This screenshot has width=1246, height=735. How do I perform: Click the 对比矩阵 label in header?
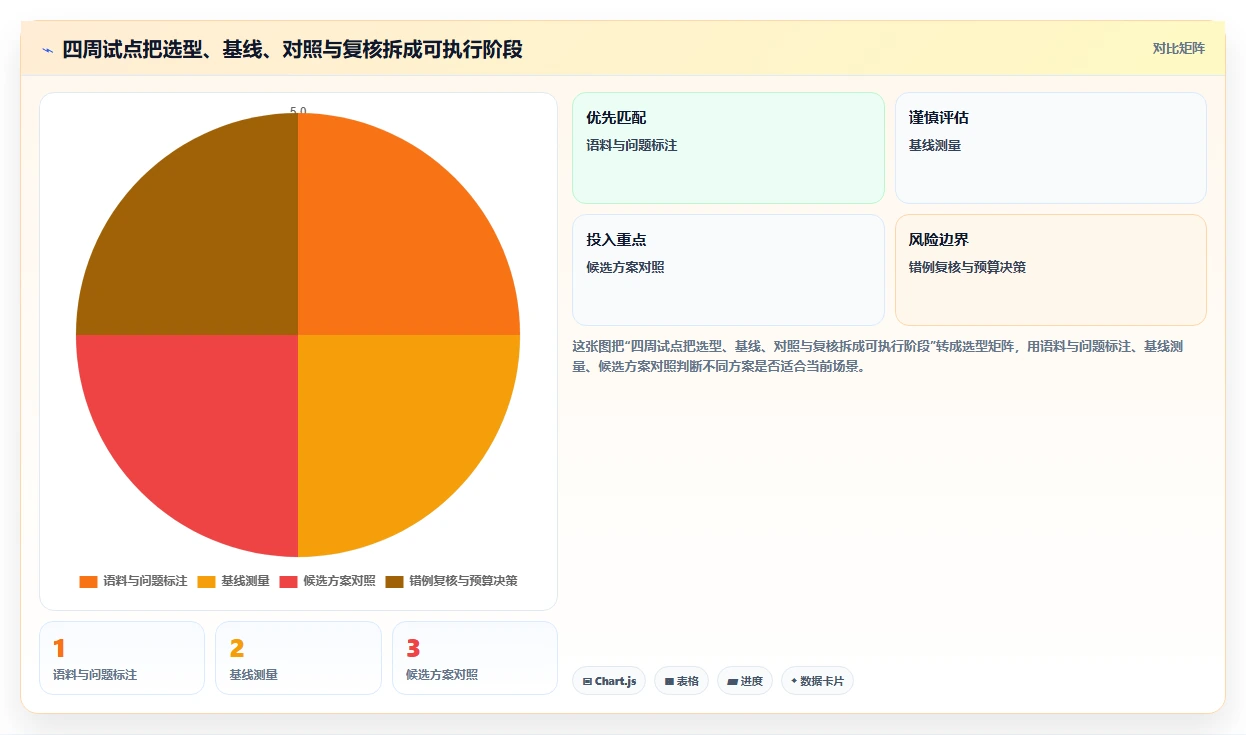point(1179,48)
